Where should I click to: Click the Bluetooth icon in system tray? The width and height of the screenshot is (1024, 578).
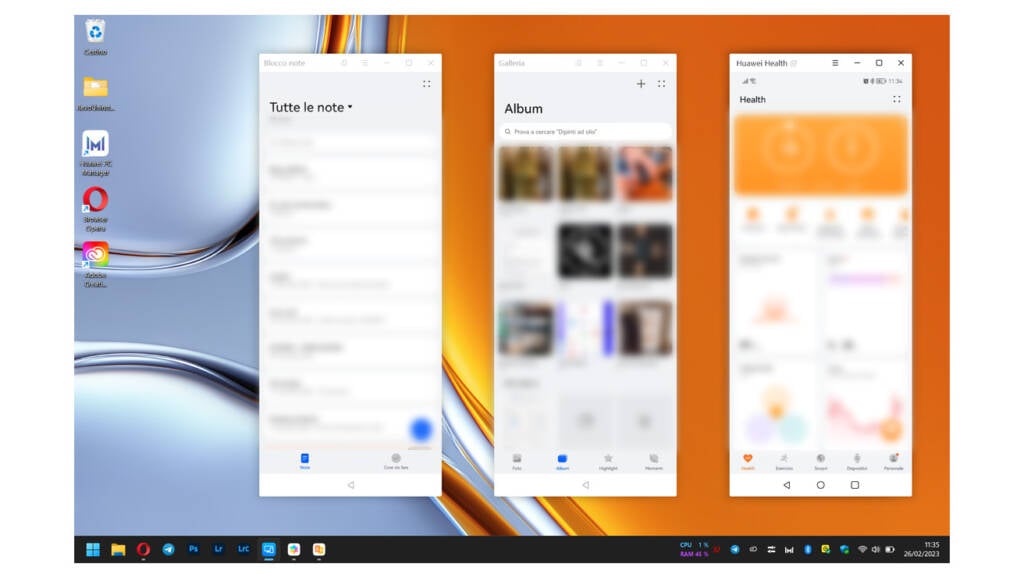click(x=808, y=549)
